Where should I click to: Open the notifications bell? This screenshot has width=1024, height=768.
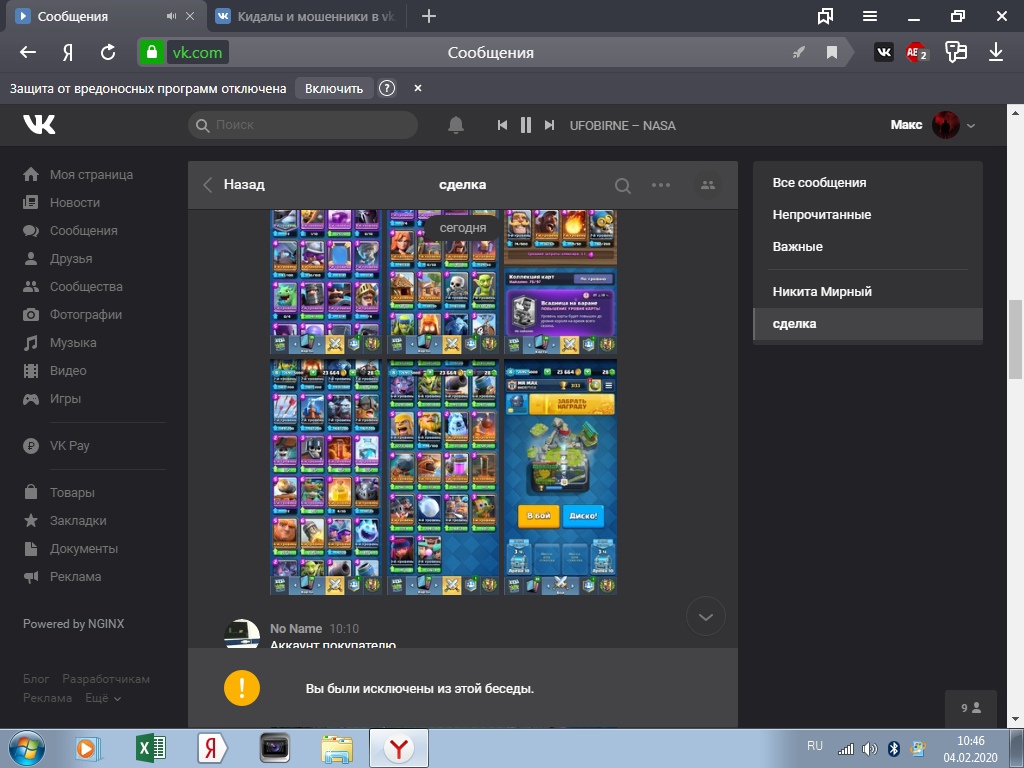(456, 125)
